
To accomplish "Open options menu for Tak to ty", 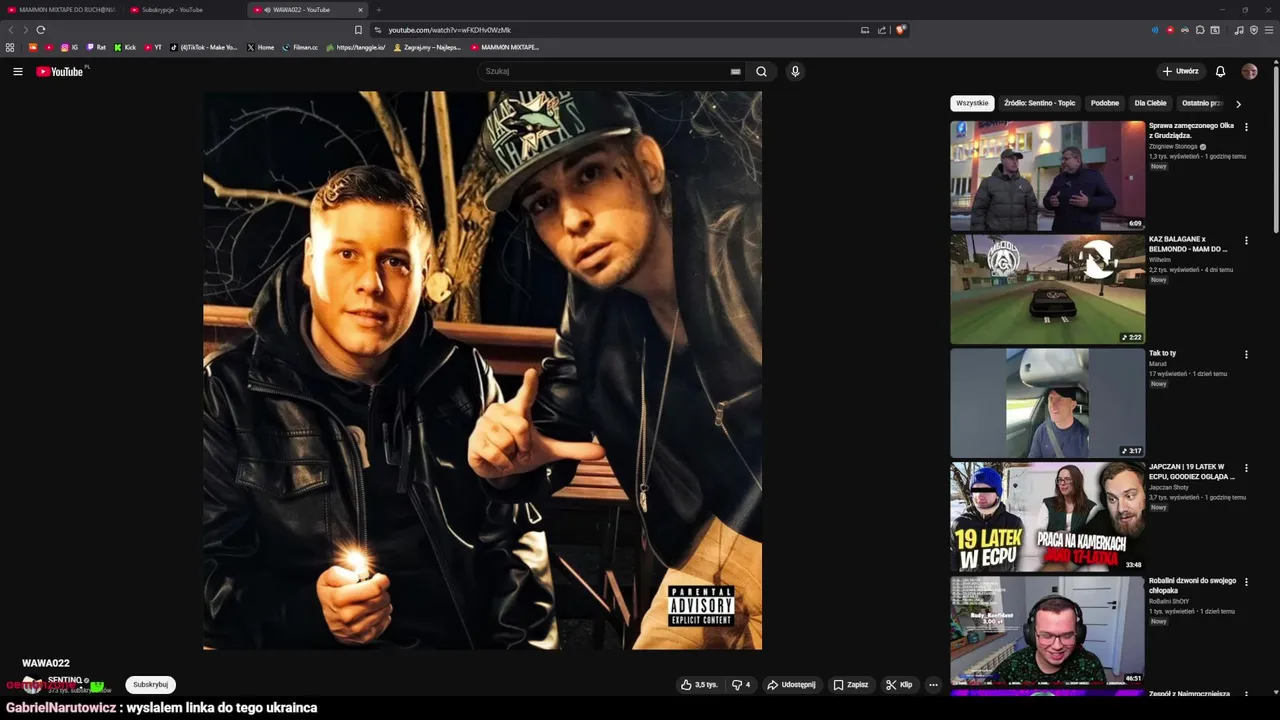I will [x=1246, y=354].
